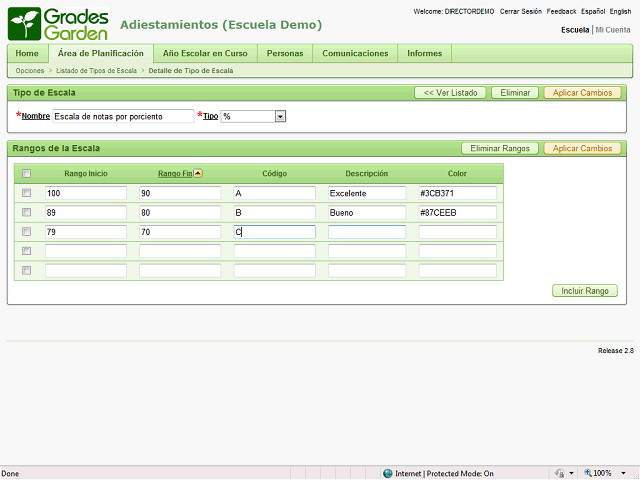The image size is (640, 480).
Task: Click the Color column header
Action: point(457,173)
